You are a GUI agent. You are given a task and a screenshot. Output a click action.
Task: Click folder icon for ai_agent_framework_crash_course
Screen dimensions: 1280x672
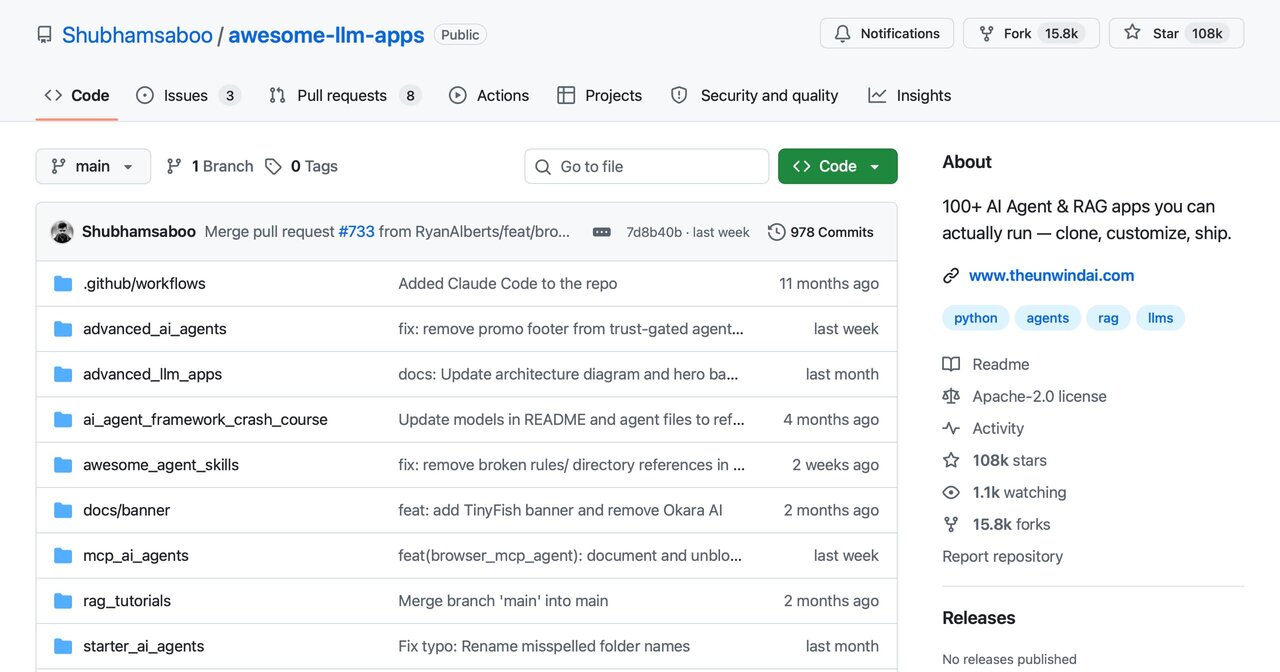(63, 419)
